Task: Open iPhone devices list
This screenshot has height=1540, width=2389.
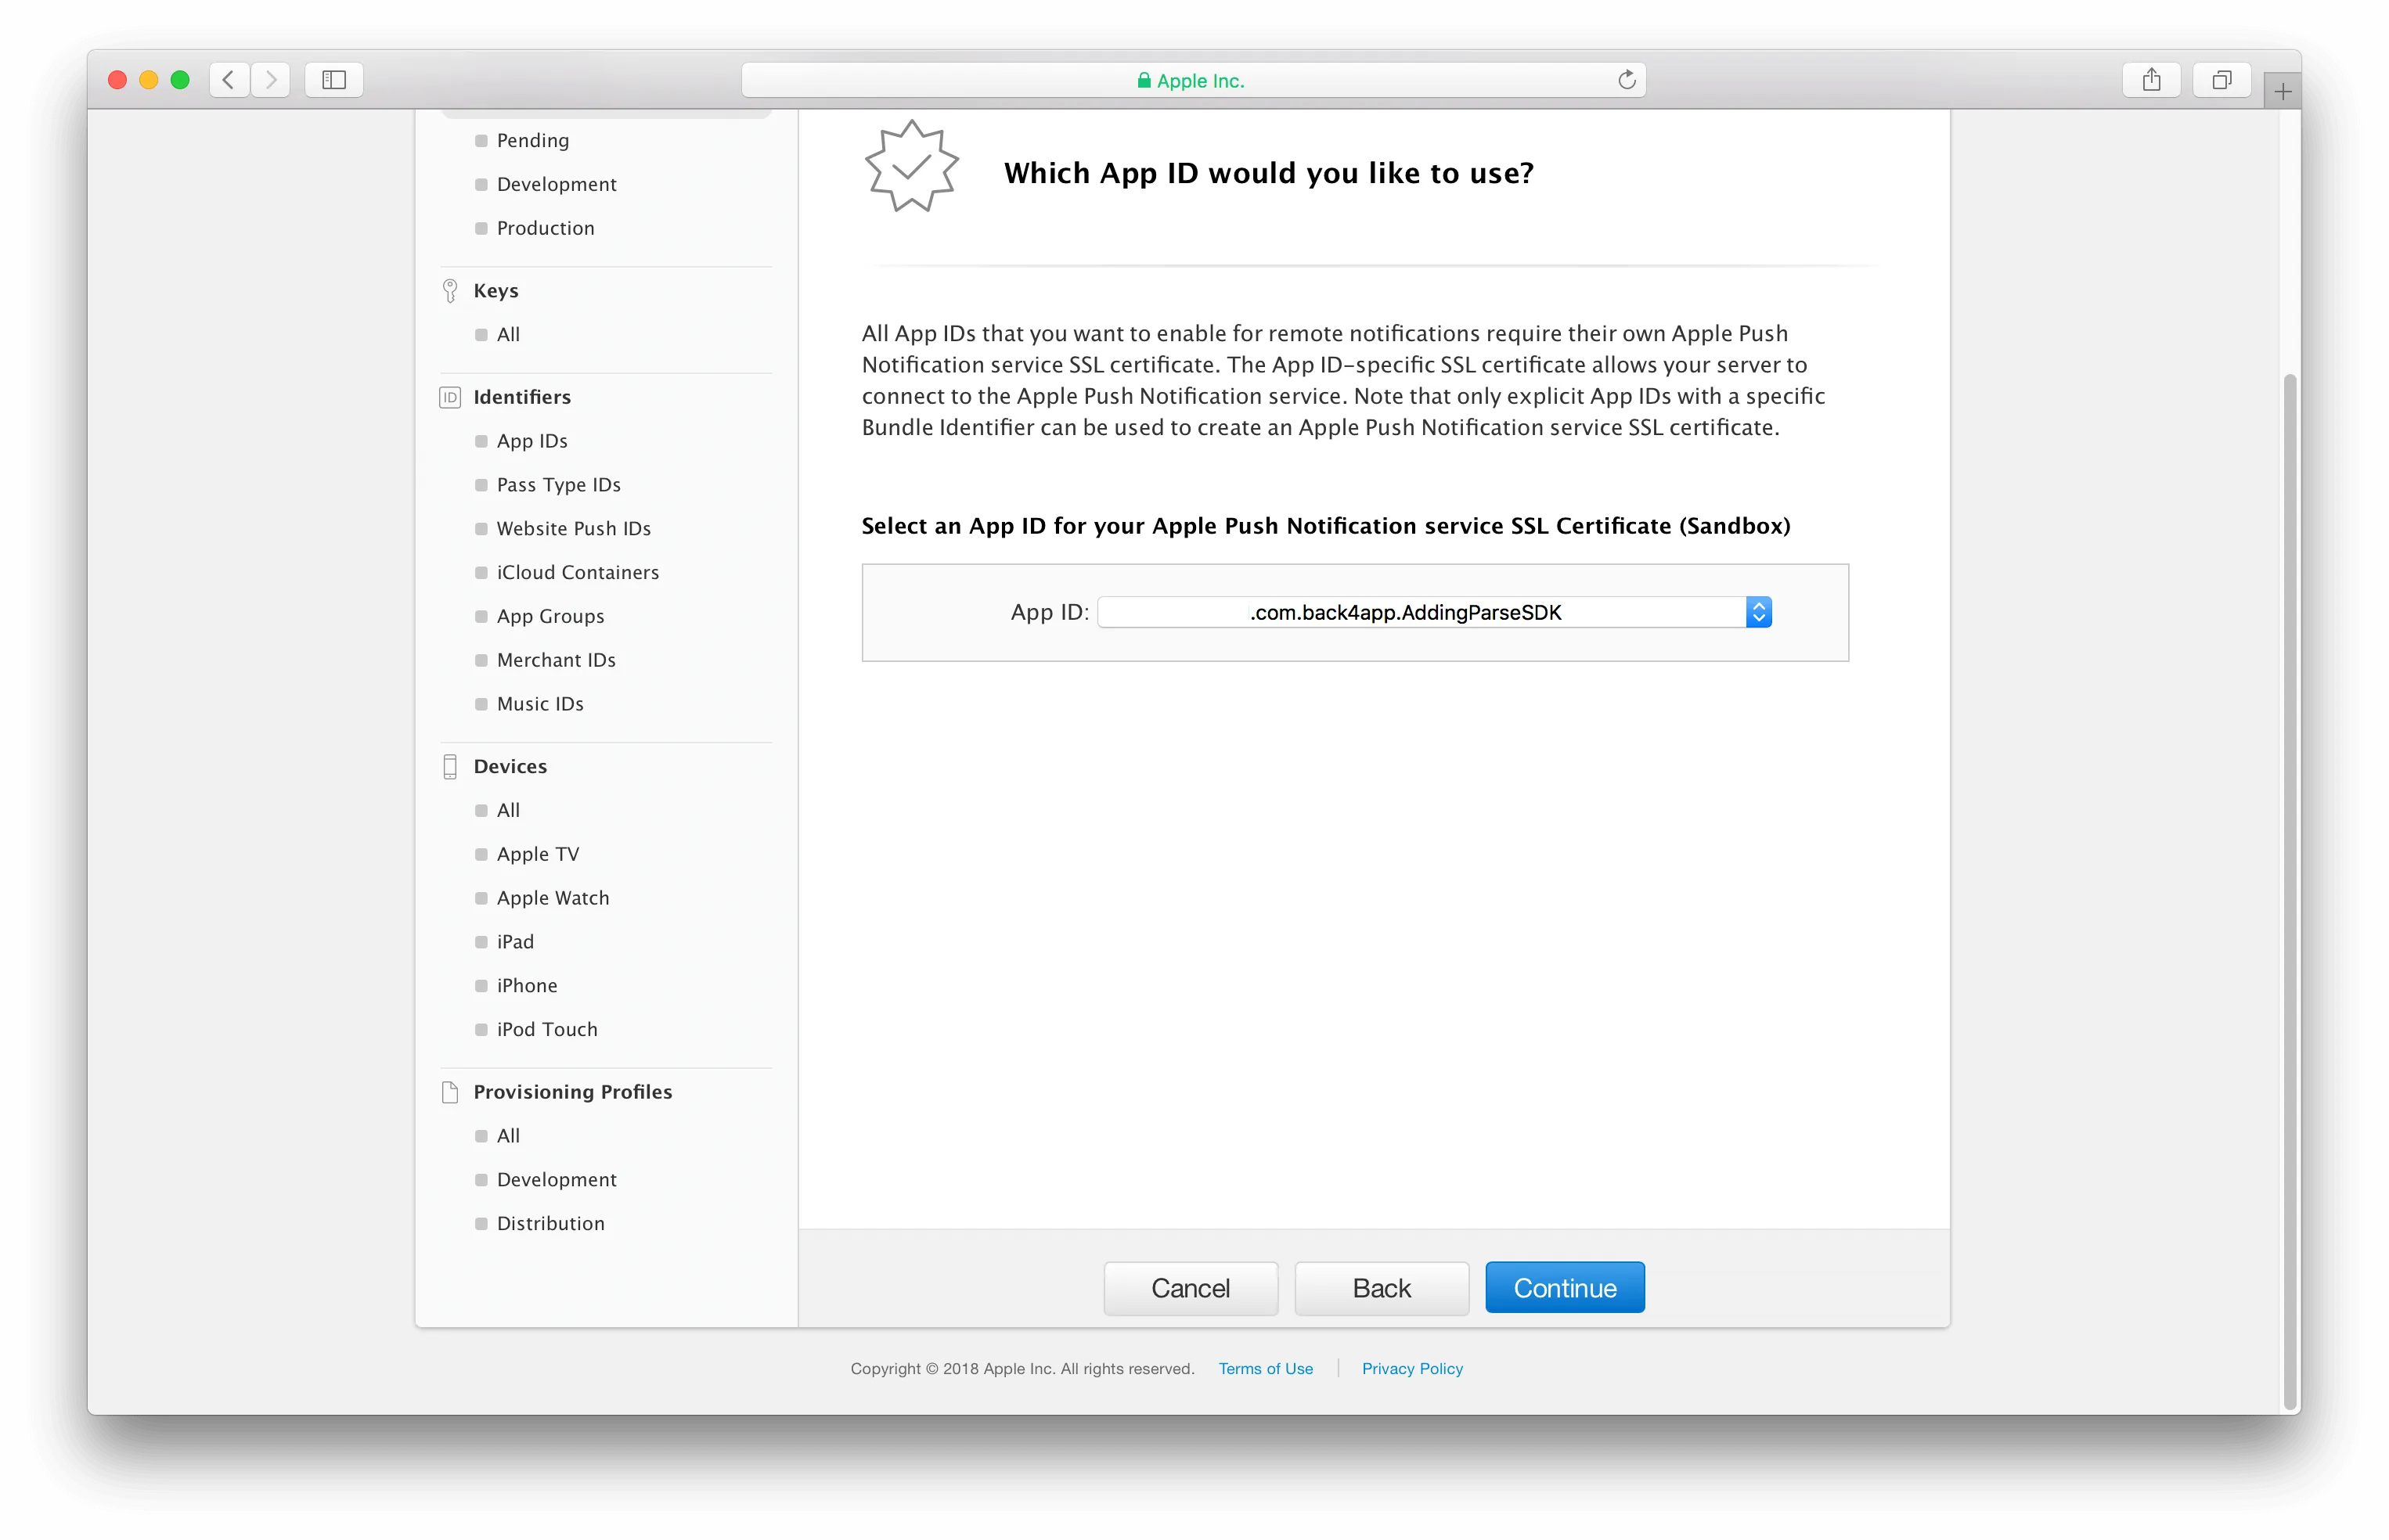Action: coord(527,986)
